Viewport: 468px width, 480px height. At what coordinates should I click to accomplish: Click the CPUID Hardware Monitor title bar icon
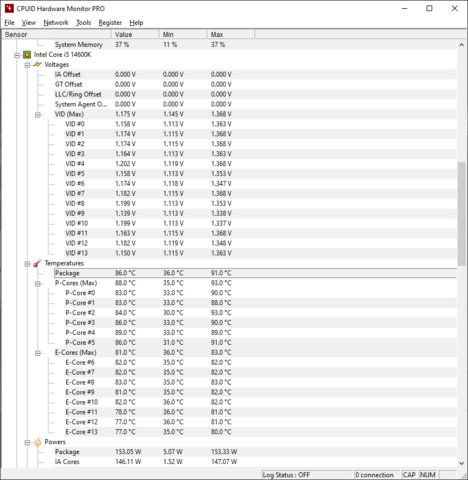pos(9,8)
